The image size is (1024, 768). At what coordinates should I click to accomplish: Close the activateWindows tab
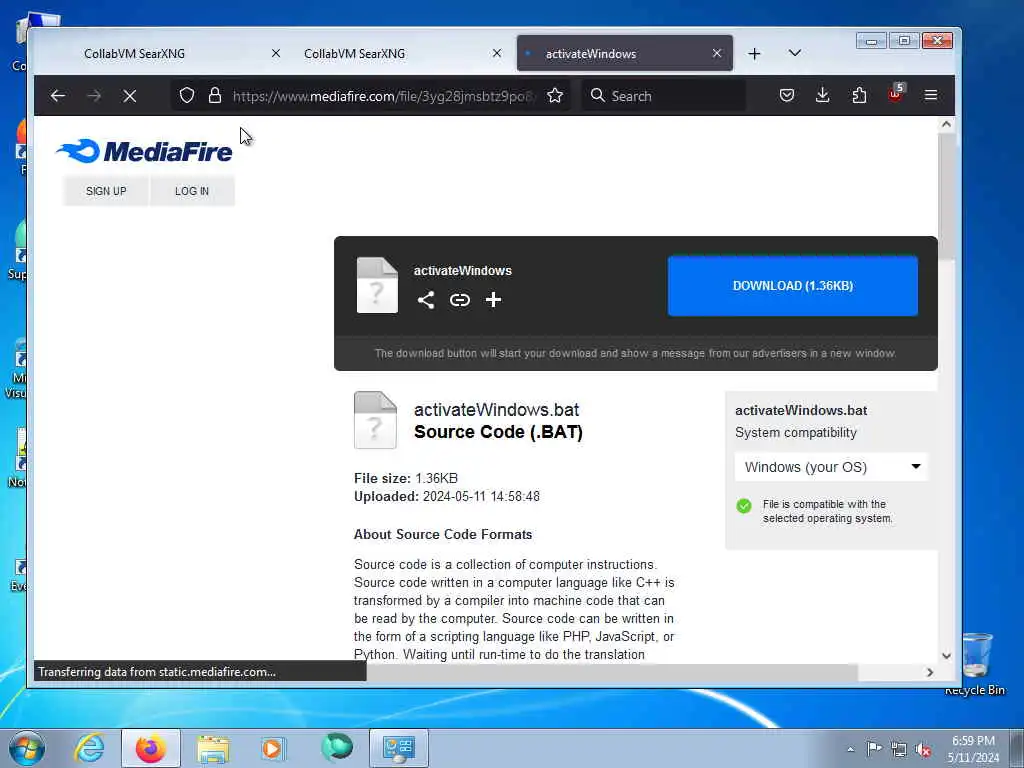[x=717, y=54]
